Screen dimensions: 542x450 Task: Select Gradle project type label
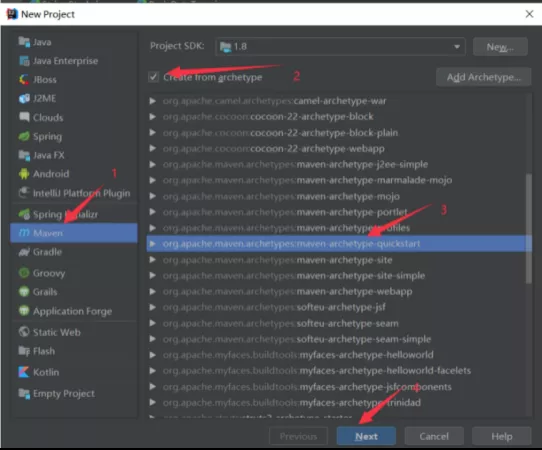tap(47, 252)
